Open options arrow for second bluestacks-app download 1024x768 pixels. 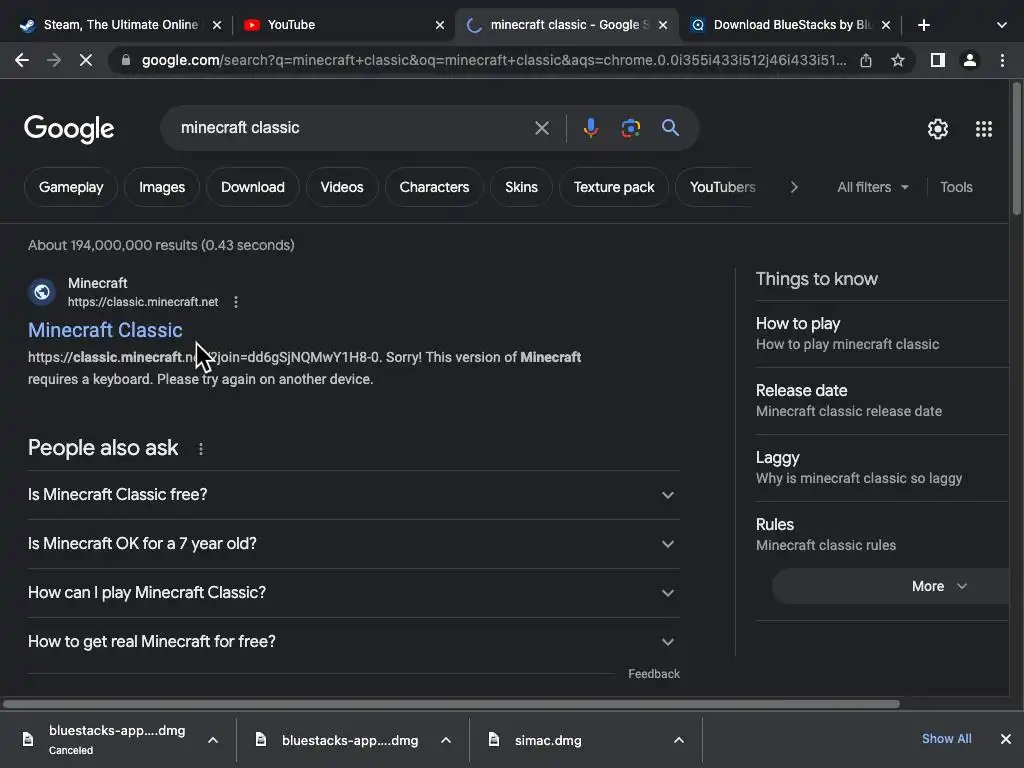446,740
